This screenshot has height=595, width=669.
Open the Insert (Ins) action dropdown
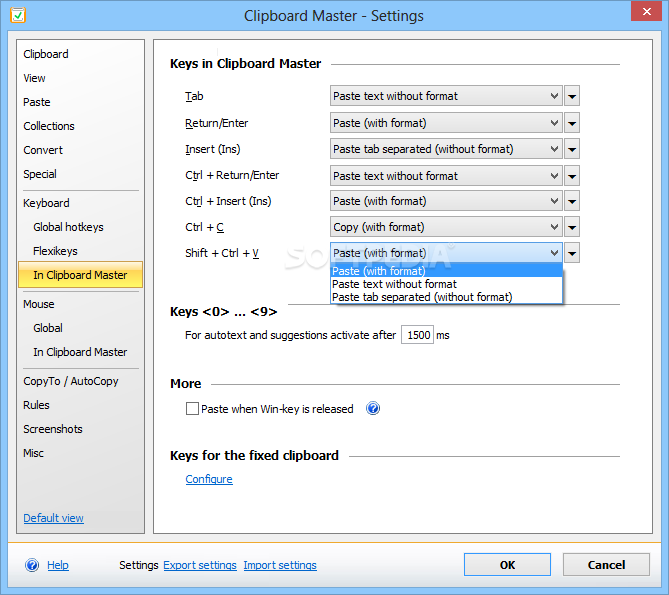(446, 149)
